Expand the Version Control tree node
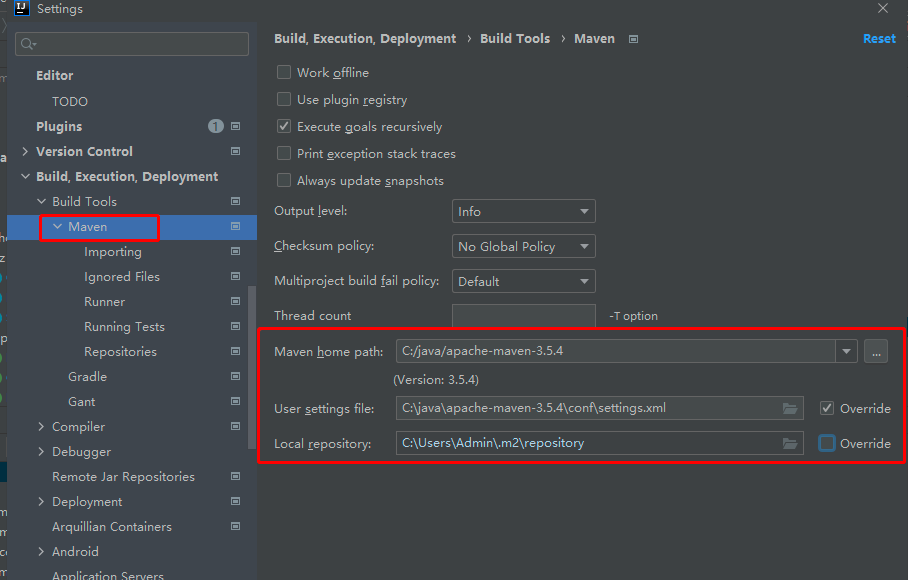Image resolution: width=908 pixels, height=580 pixels. pyautogui.click(x=25, y=152)
